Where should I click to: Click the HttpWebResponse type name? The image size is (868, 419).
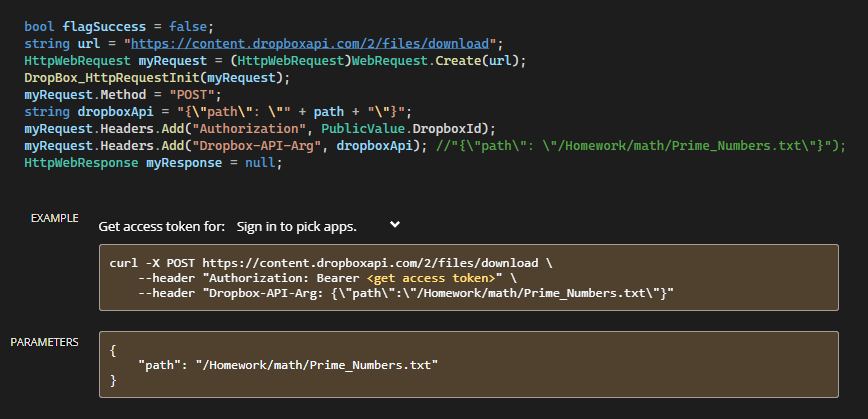point(81,163)
